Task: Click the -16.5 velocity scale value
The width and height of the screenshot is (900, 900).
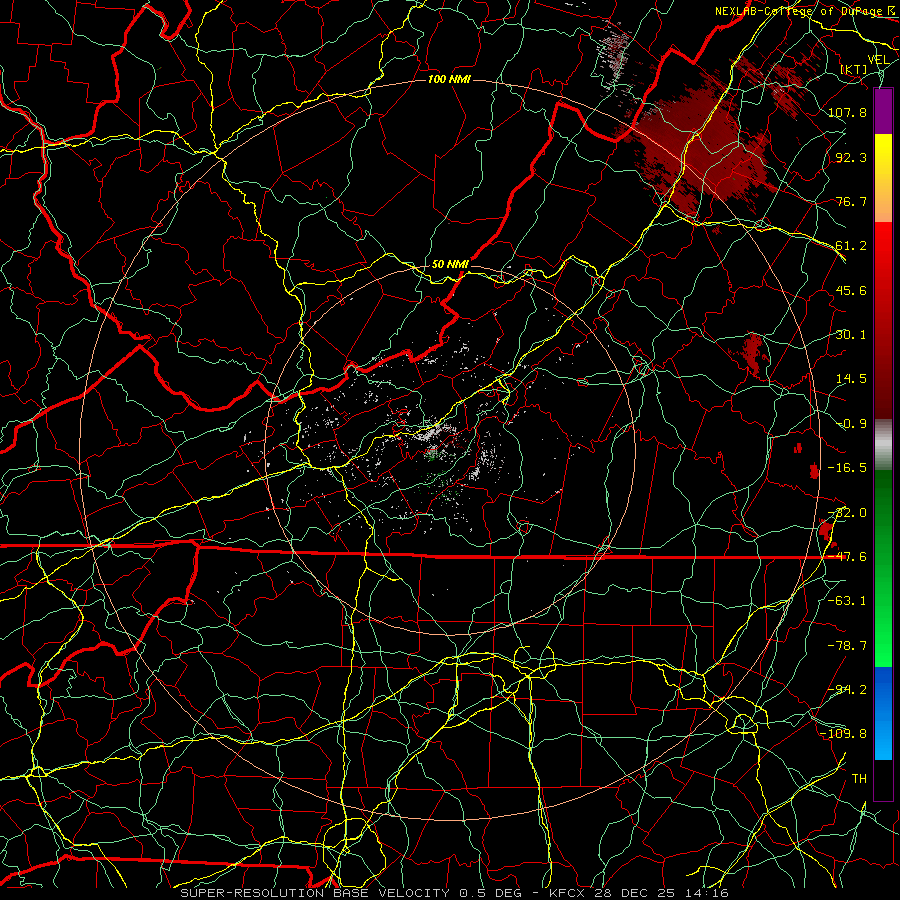Action: coord(847,468)
